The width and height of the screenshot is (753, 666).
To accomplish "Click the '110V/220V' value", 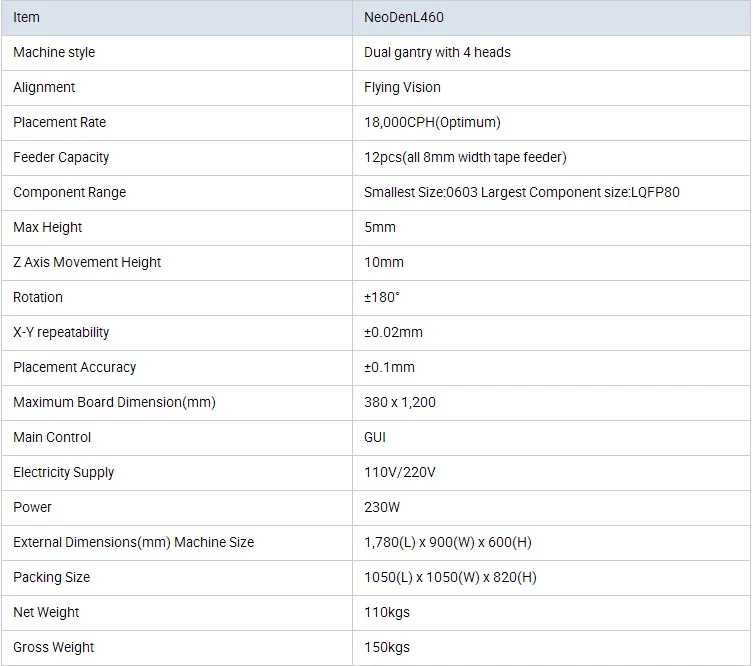I will click(400, 472).
